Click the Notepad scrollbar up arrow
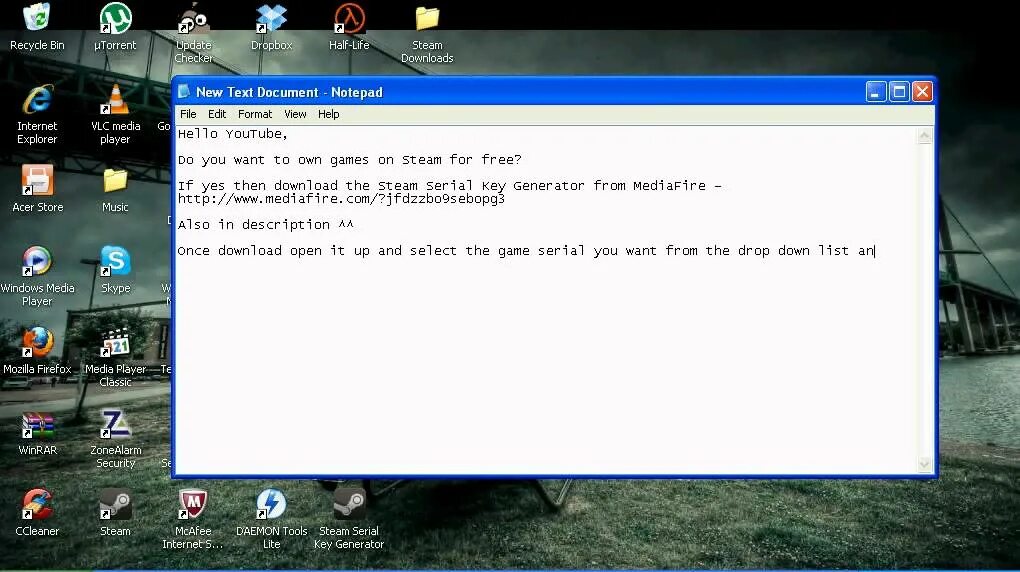The height and width of the screenshot is (572, 1020). (x=924, y=135)
